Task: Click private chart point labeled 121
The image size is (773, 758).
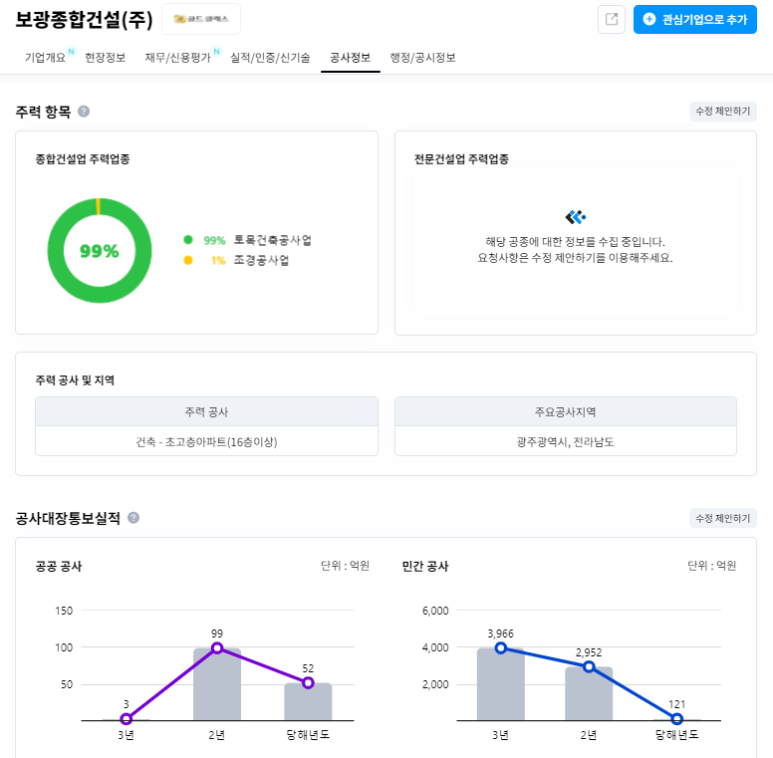Action: [677, 719]
